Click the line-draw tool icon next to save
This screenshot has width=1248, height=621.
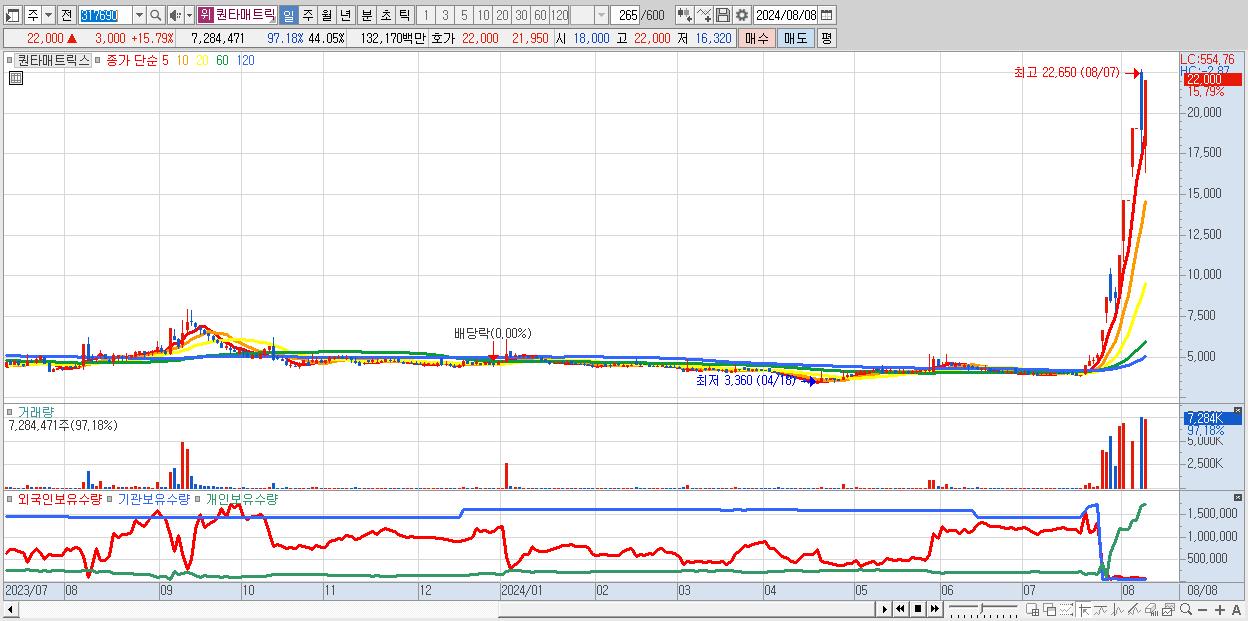[x=703, y=15]
